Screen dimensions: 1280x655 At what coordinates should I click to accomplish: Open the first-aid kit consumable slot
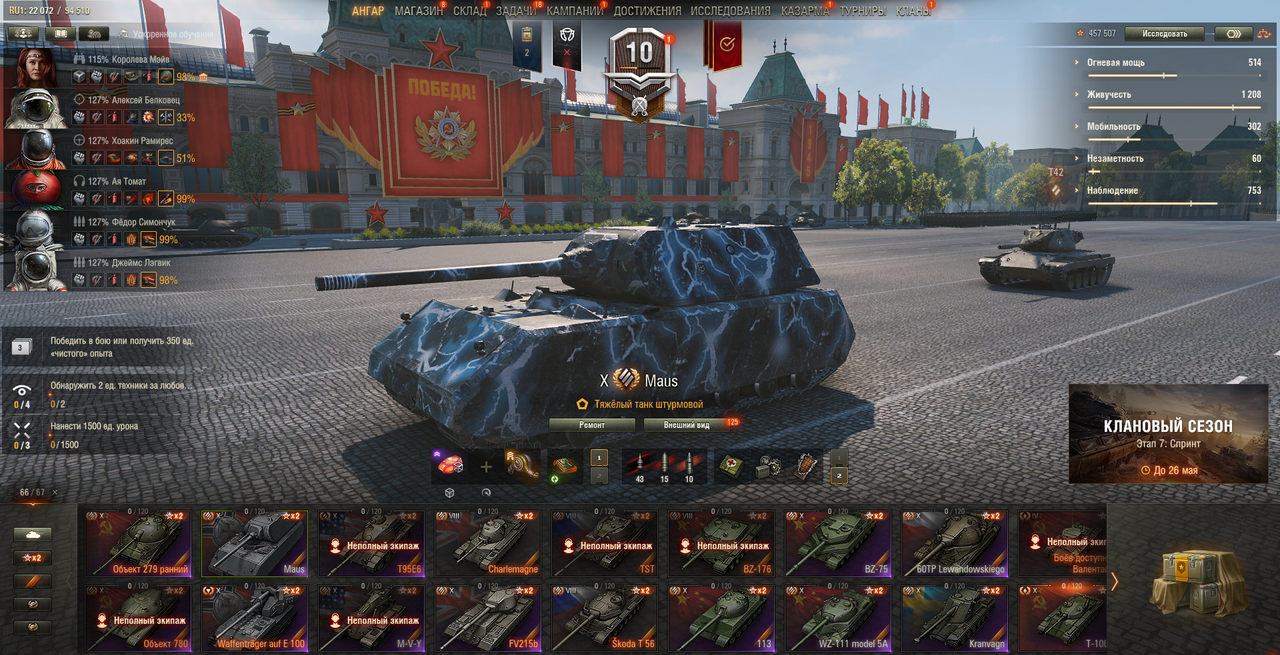tap(732, 466)
